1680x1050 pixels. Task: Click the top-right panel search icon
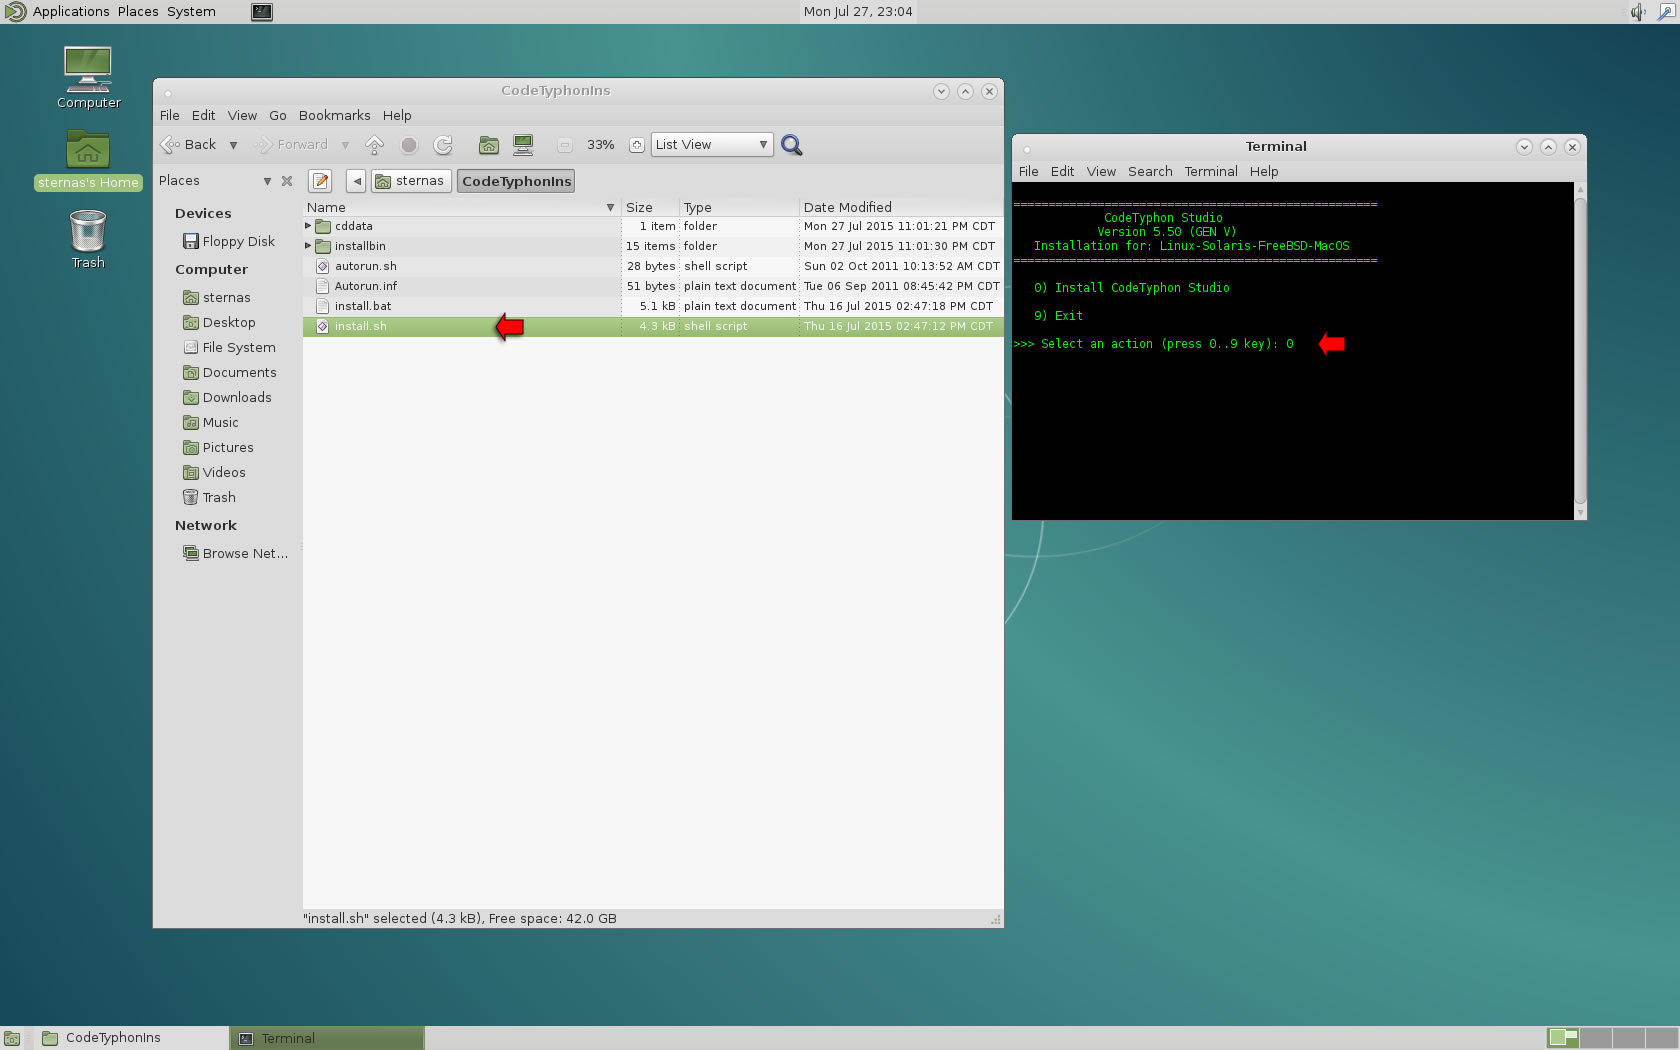1666,12
